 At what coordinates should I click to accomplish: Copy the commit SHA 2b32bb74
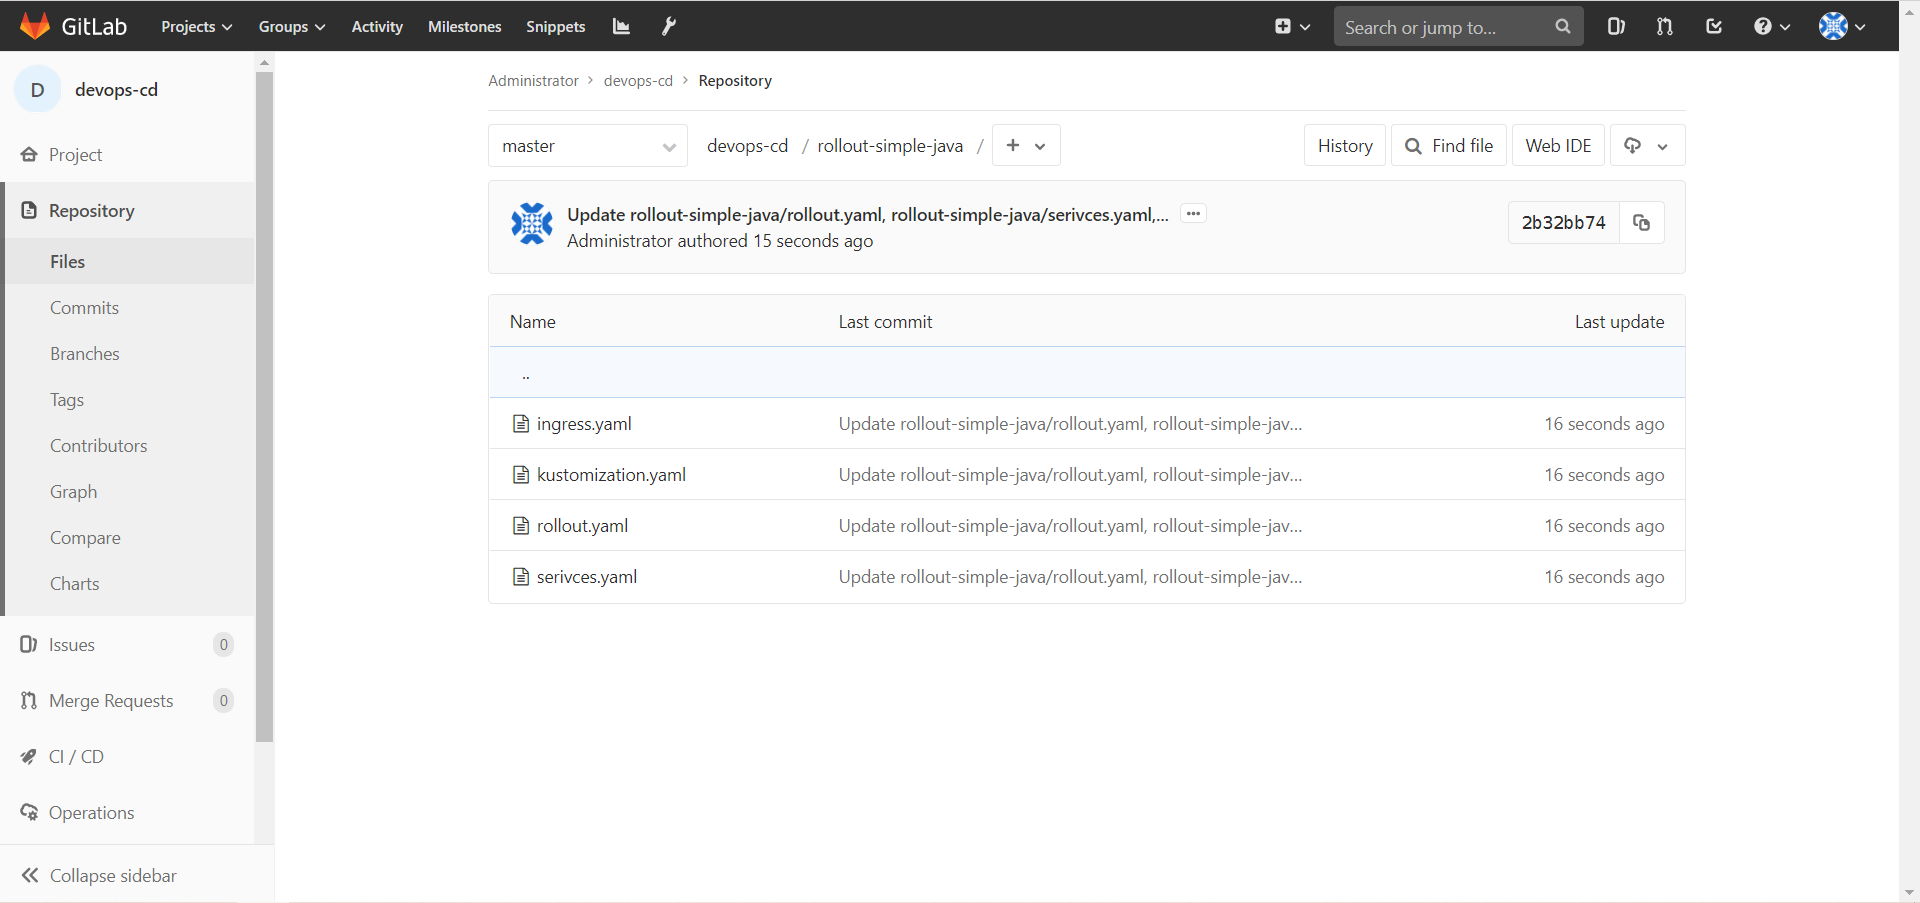1642,222
